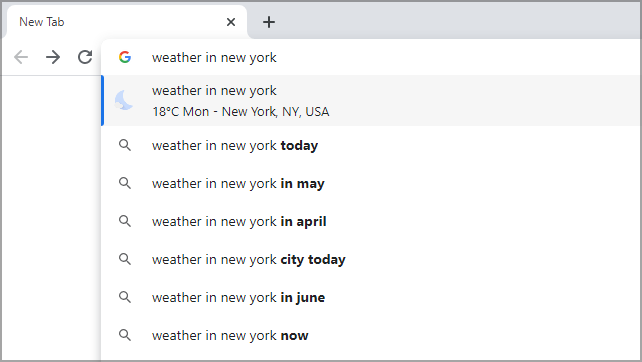
Task: Click the back navigation arrow
Action: 21,57
